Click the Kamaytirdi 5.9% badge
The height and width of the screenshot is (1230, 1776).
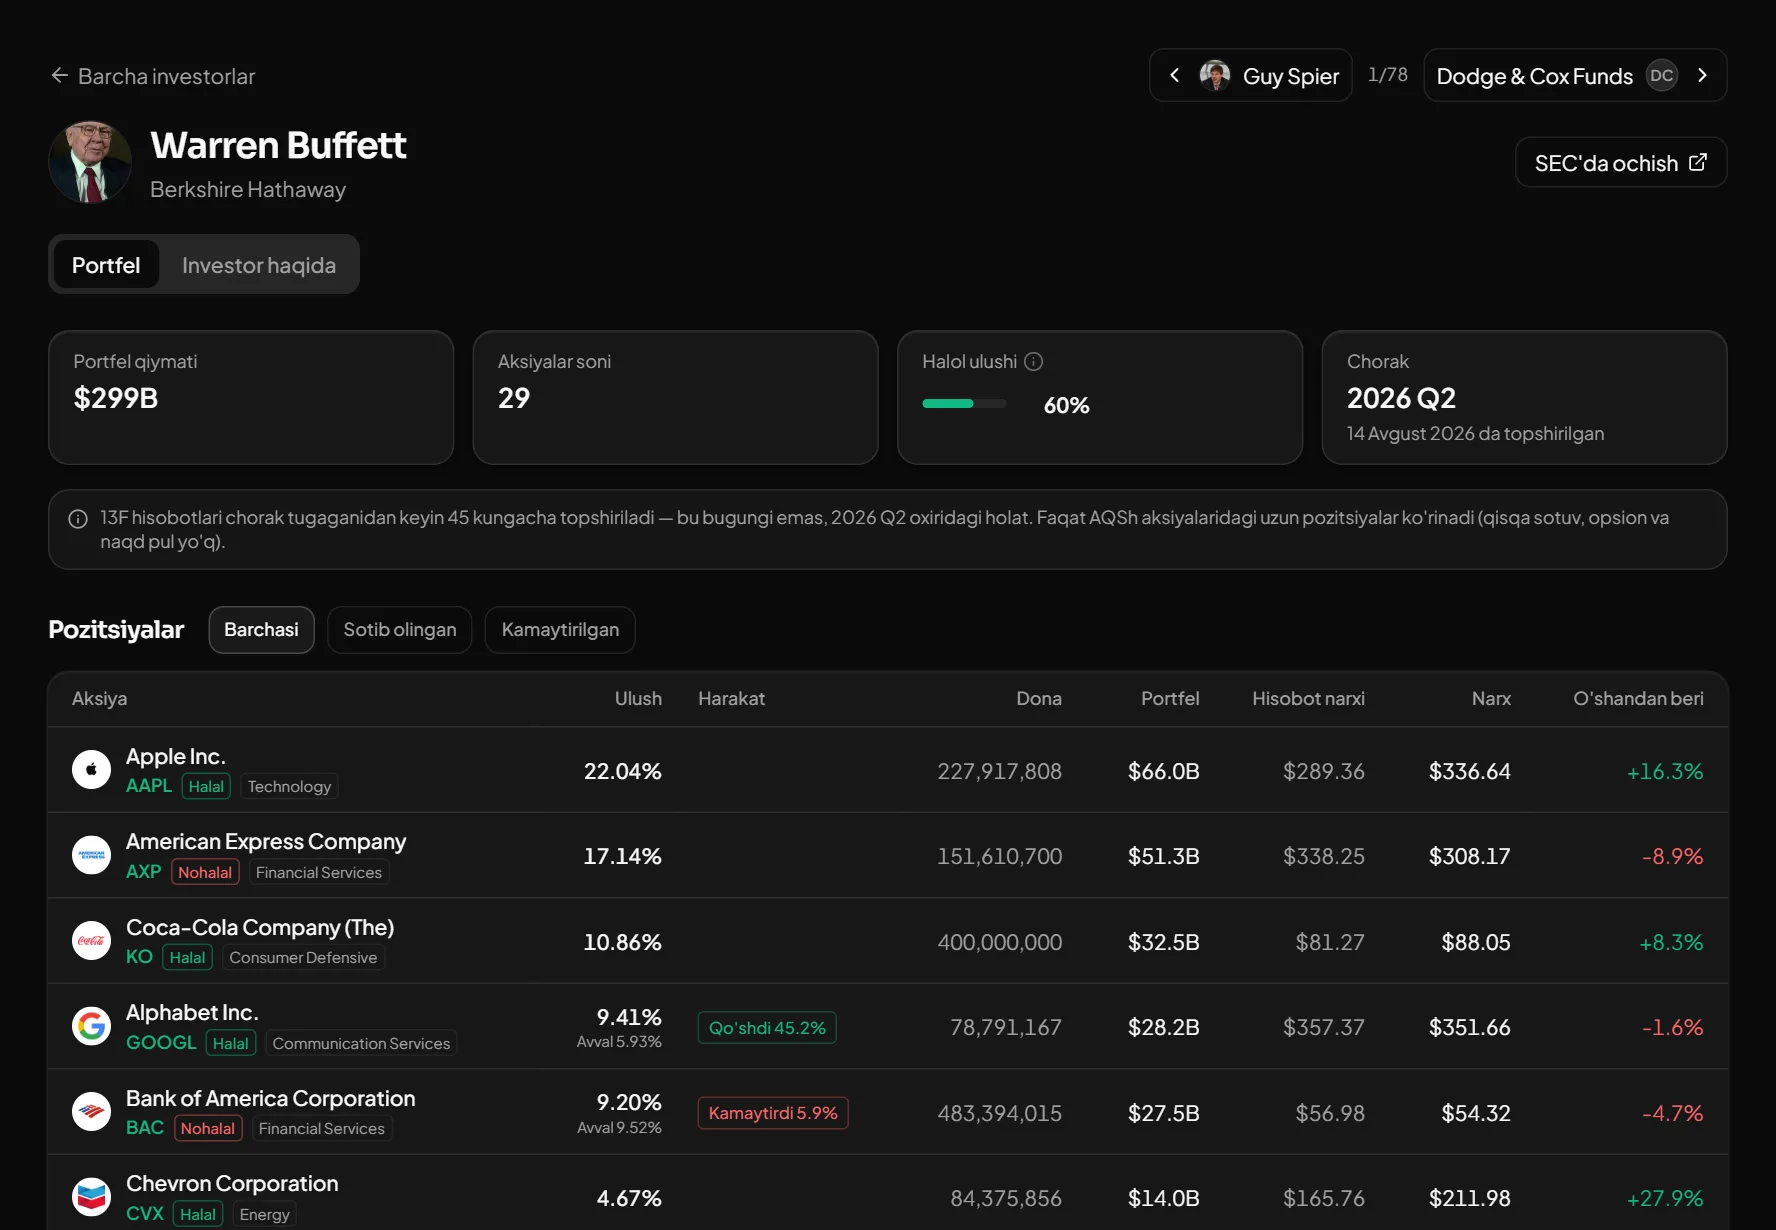click(773, 1113)
